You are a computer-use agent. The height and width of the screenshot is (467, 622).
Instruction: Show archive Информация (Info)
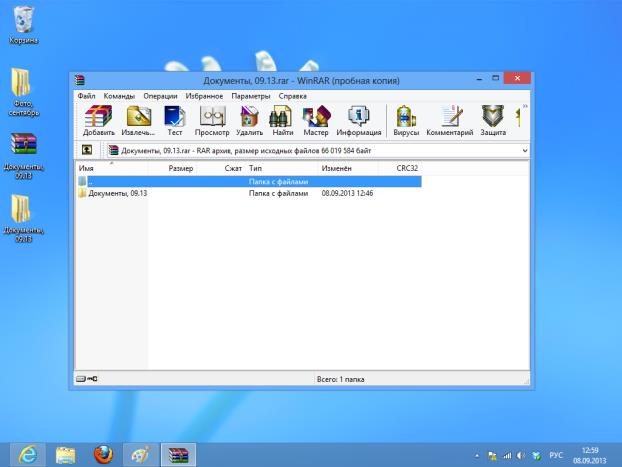click(359, 121)
